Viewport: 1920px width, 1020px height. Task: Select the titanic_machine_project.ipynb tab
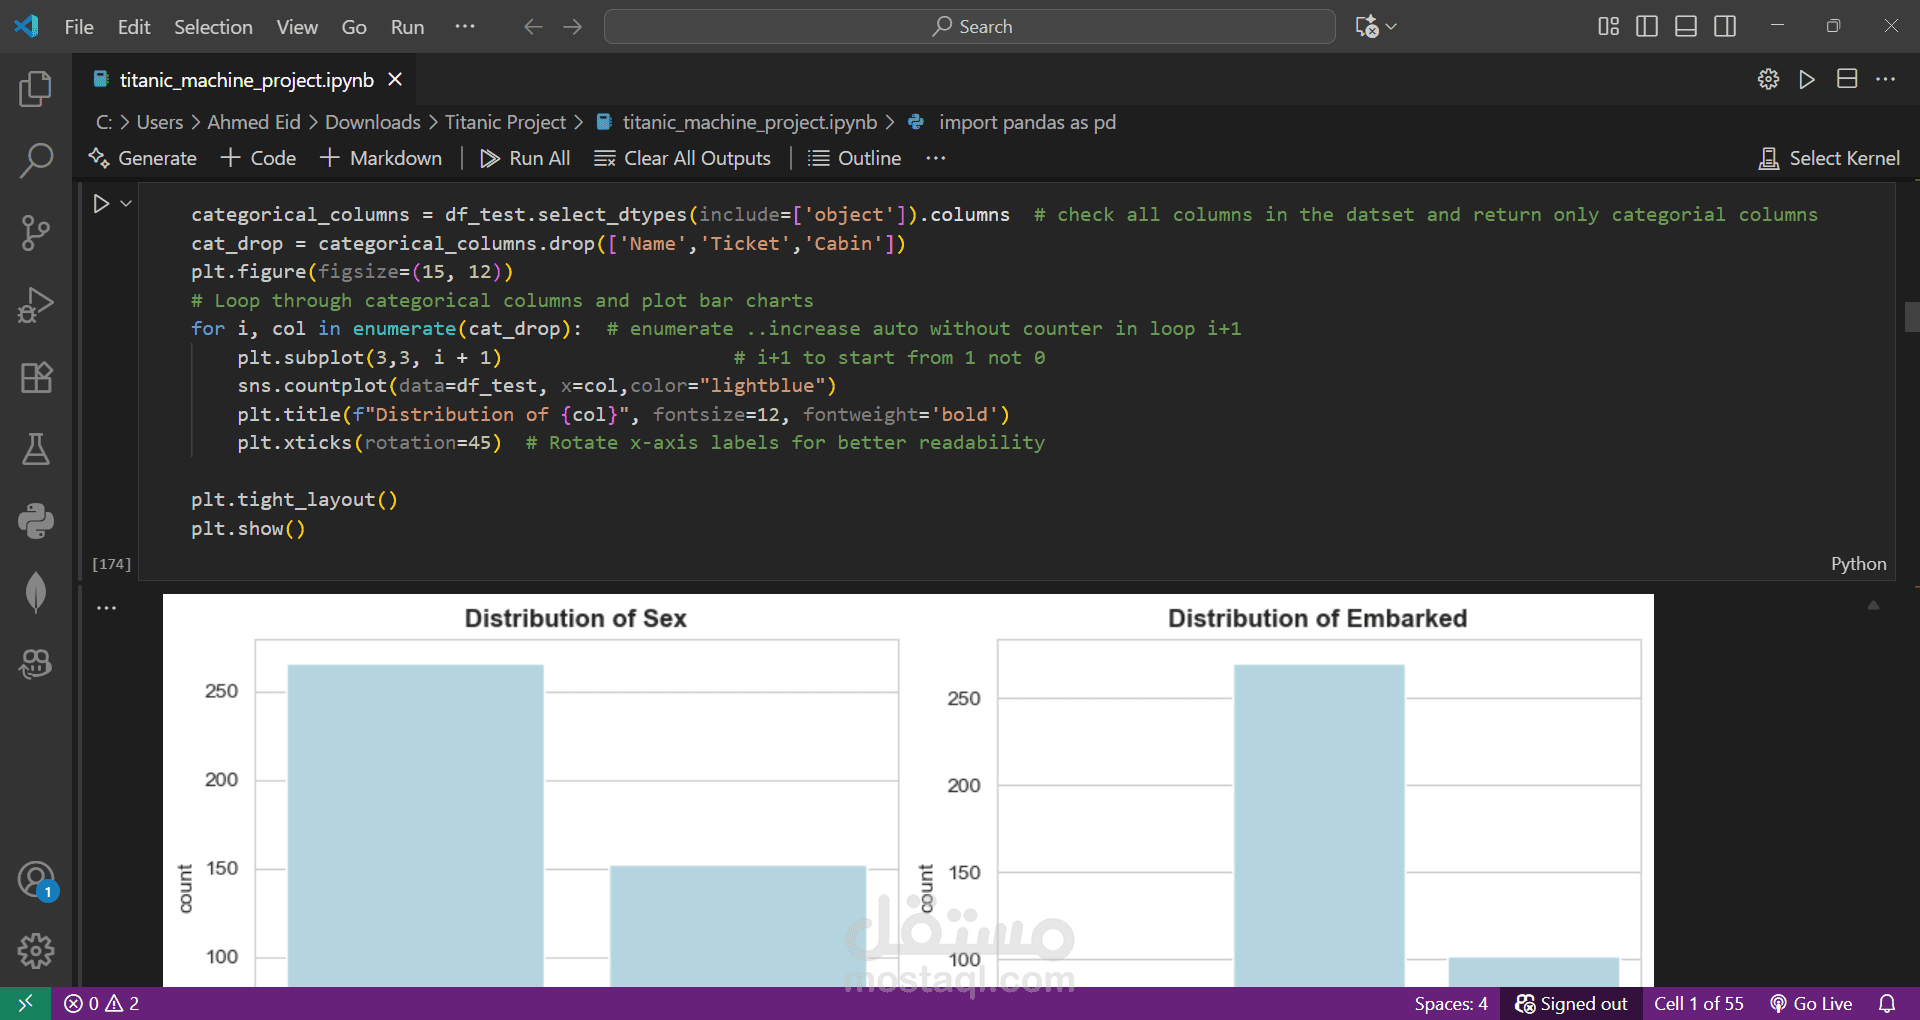tap(246, 80)
